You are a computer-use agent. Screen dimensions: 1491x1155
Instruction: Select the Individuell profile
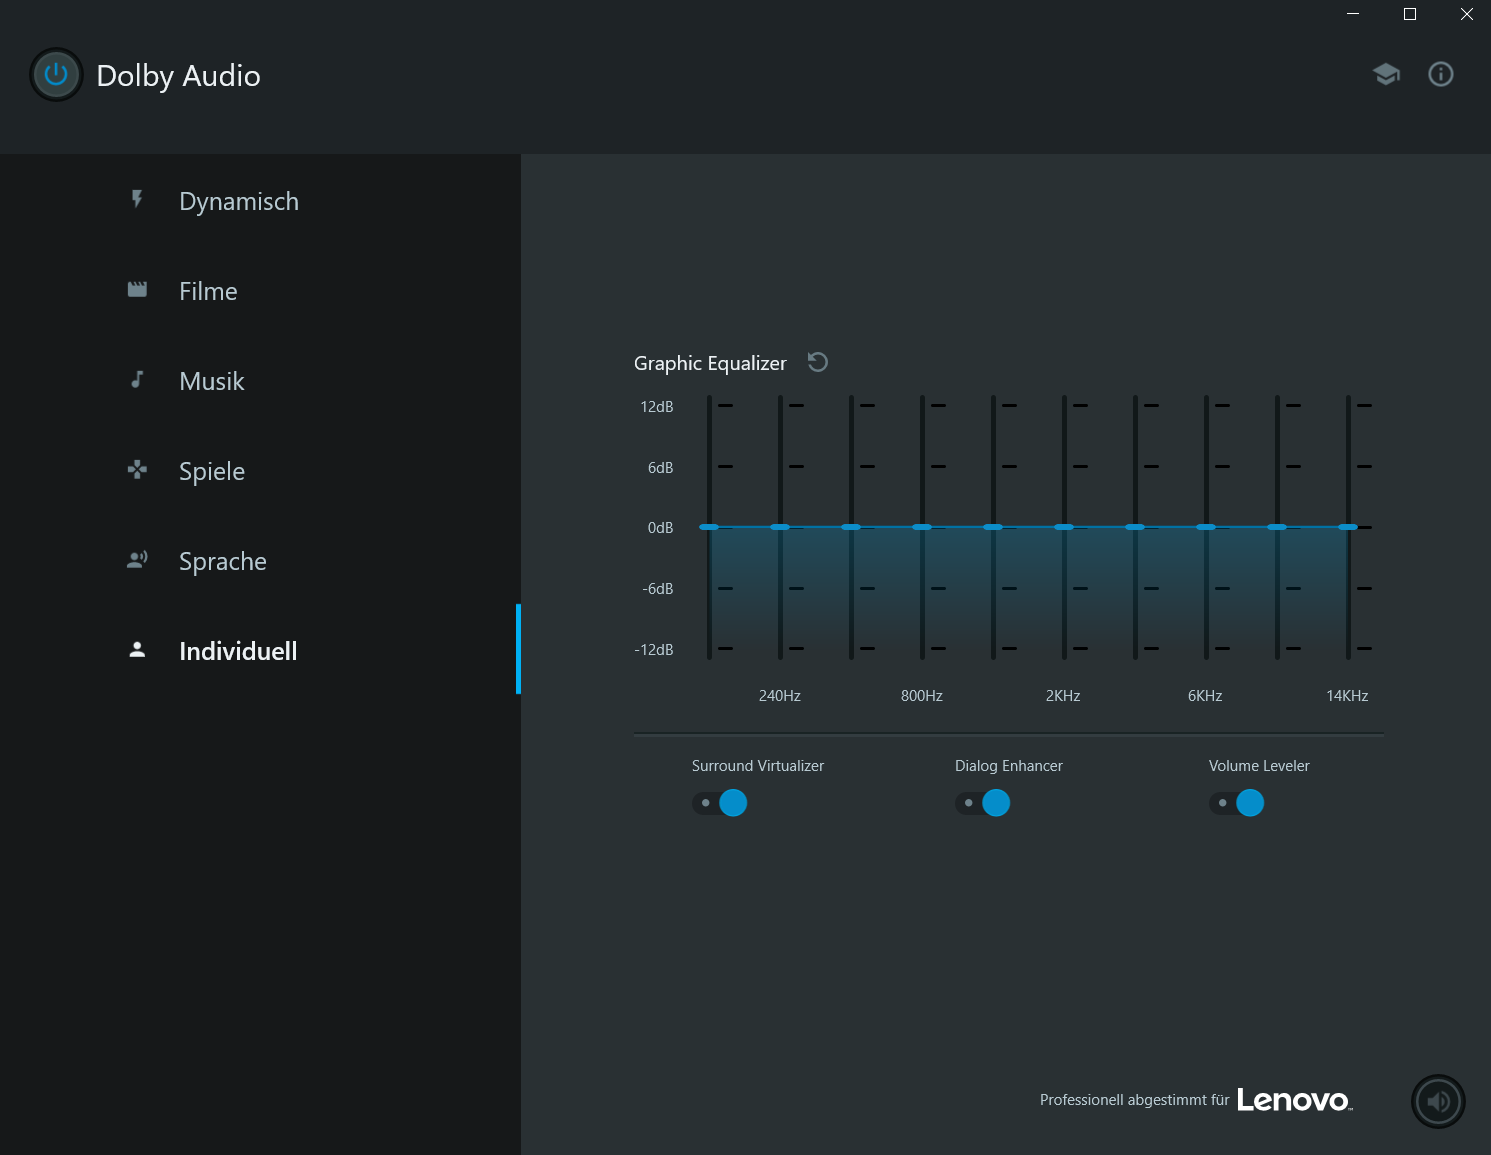point(238,651)
